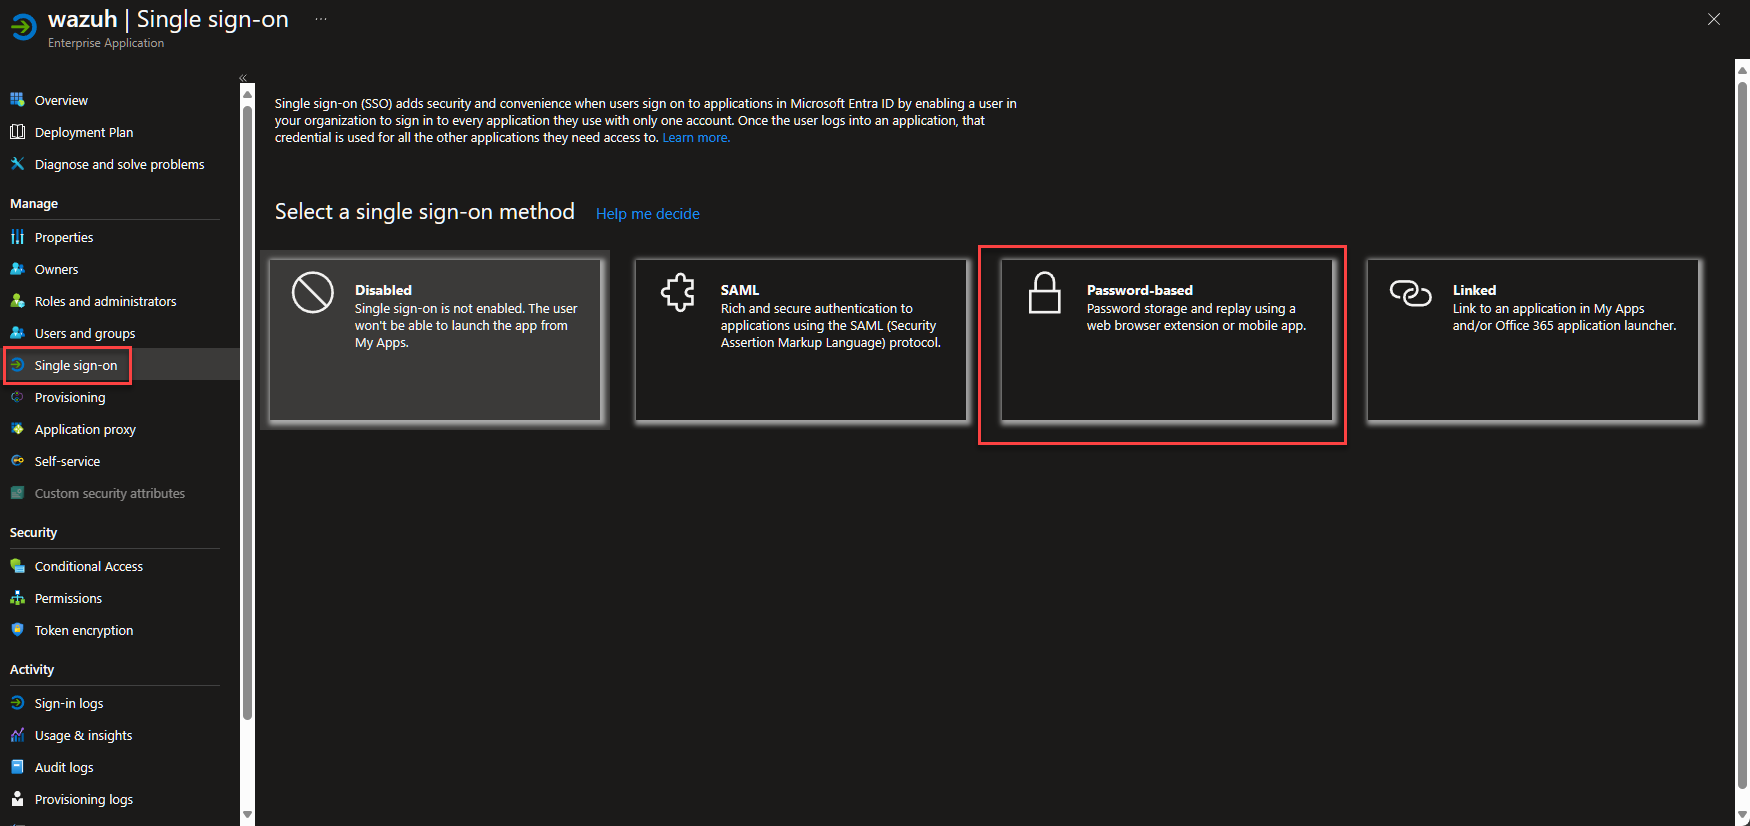The image size is (1750, 826).
Task: Click the prohibited circle icon on Disabled card
Action: [x=313, y=293]
